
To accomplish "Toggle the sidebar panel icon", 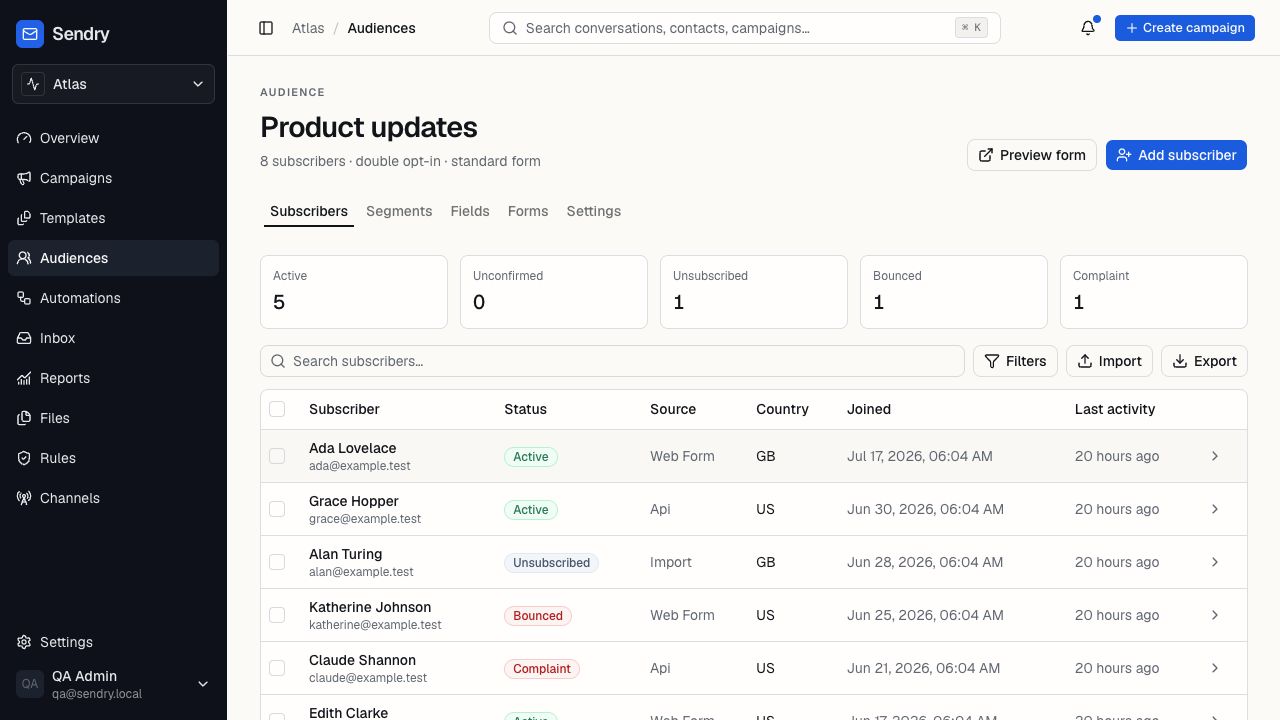I will click(x=266, y=28).
